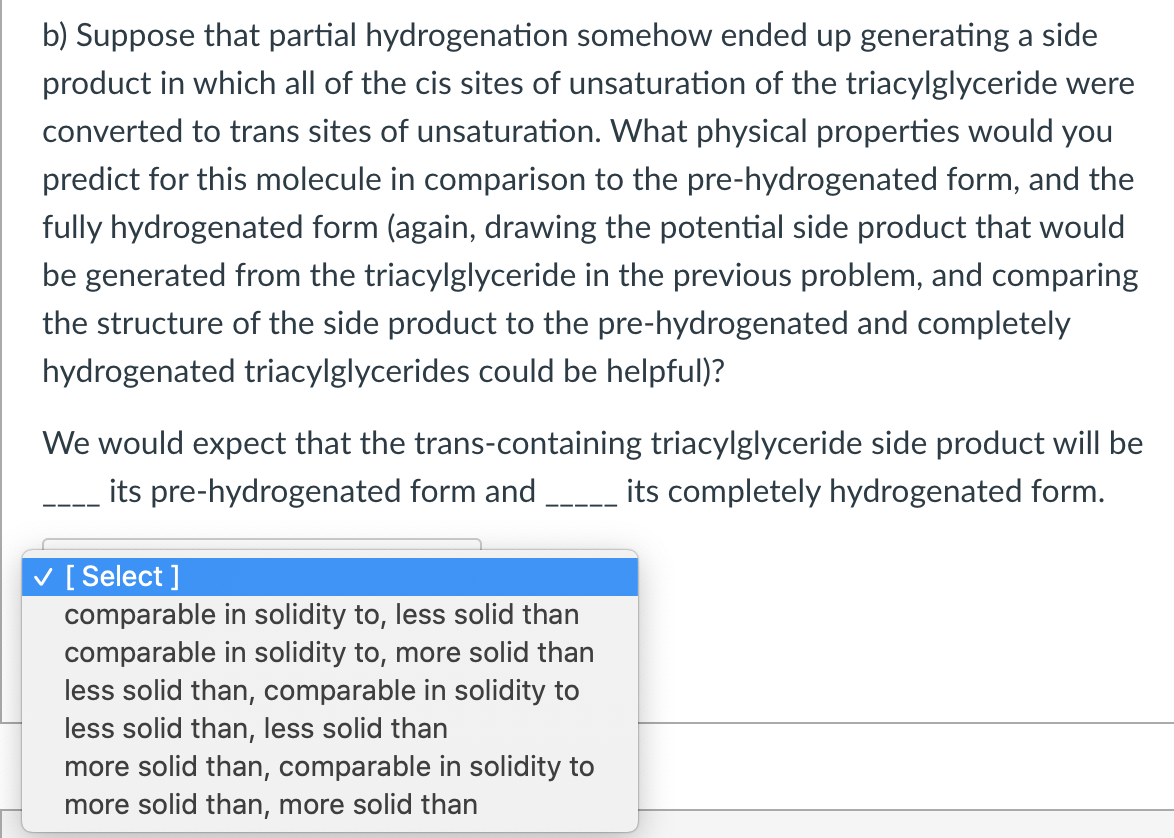
Task: Choose 'comparable in solidity to, less solid than'
Action: click(x=322, y=614)
